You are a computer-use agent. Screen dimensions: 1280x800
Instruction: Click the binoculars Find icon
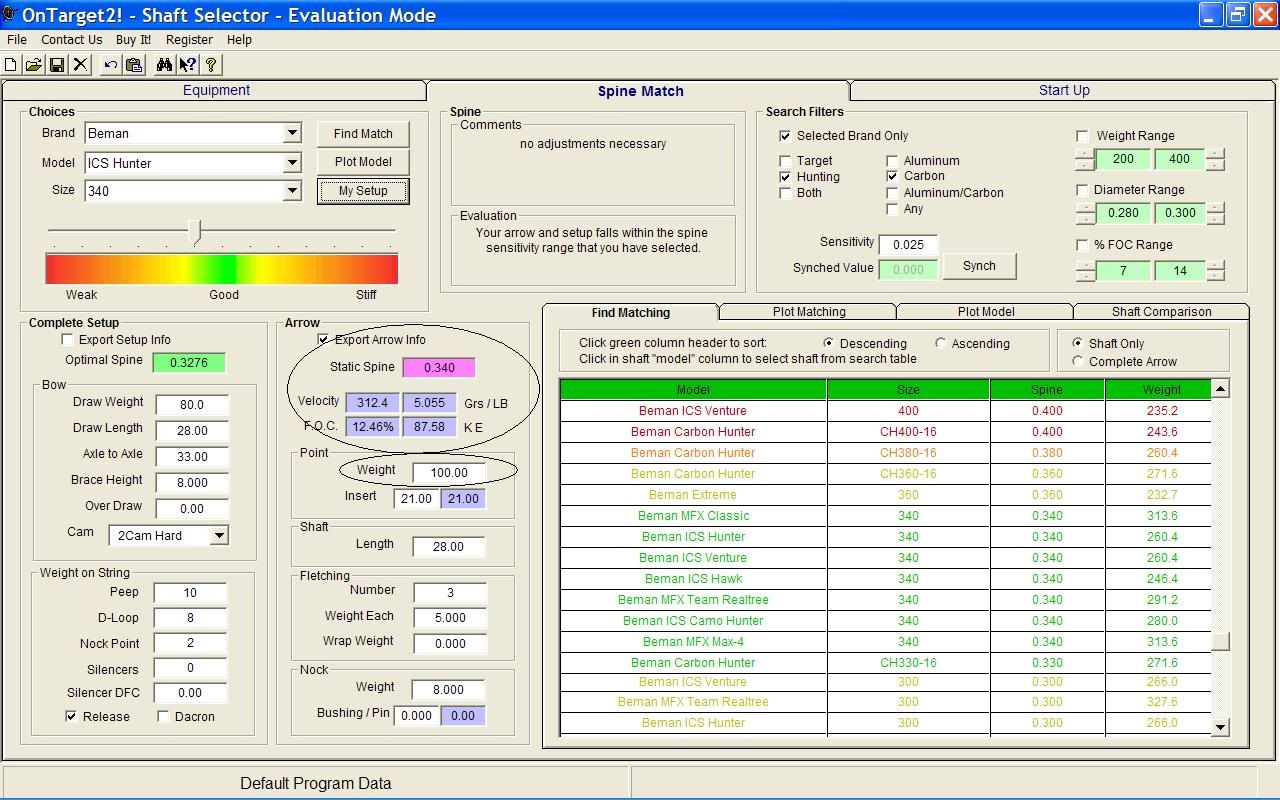pyautogui.click(x=163, y=65)
